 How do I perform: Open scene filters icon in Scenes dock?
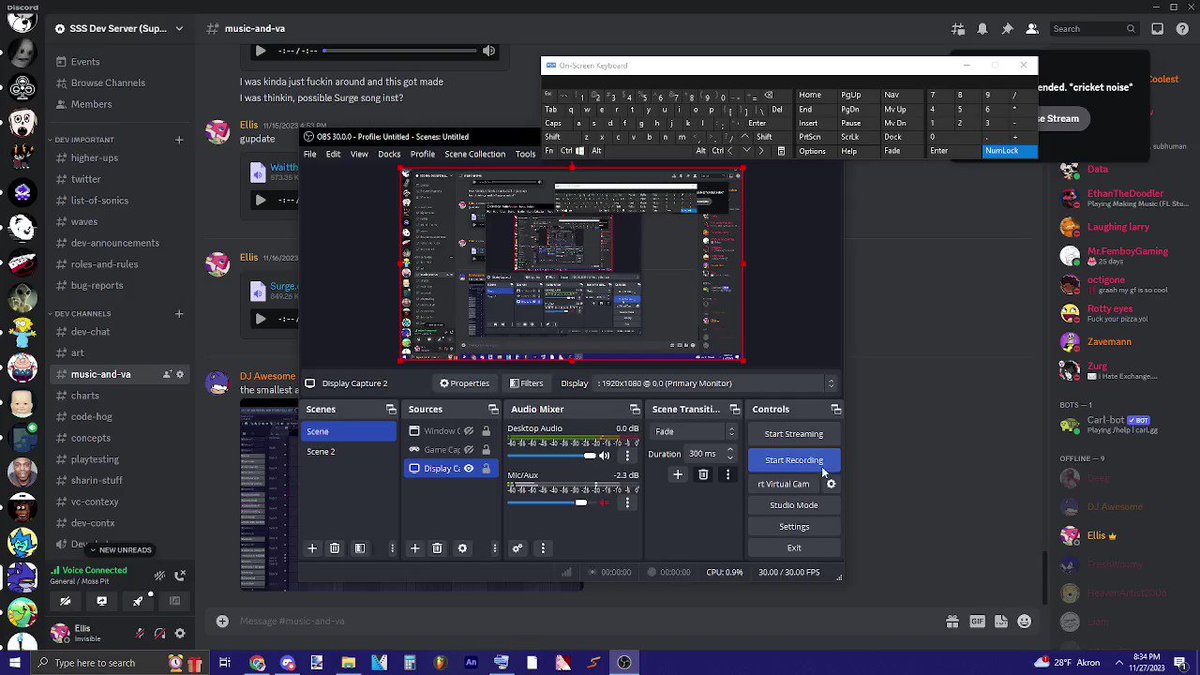359,548
